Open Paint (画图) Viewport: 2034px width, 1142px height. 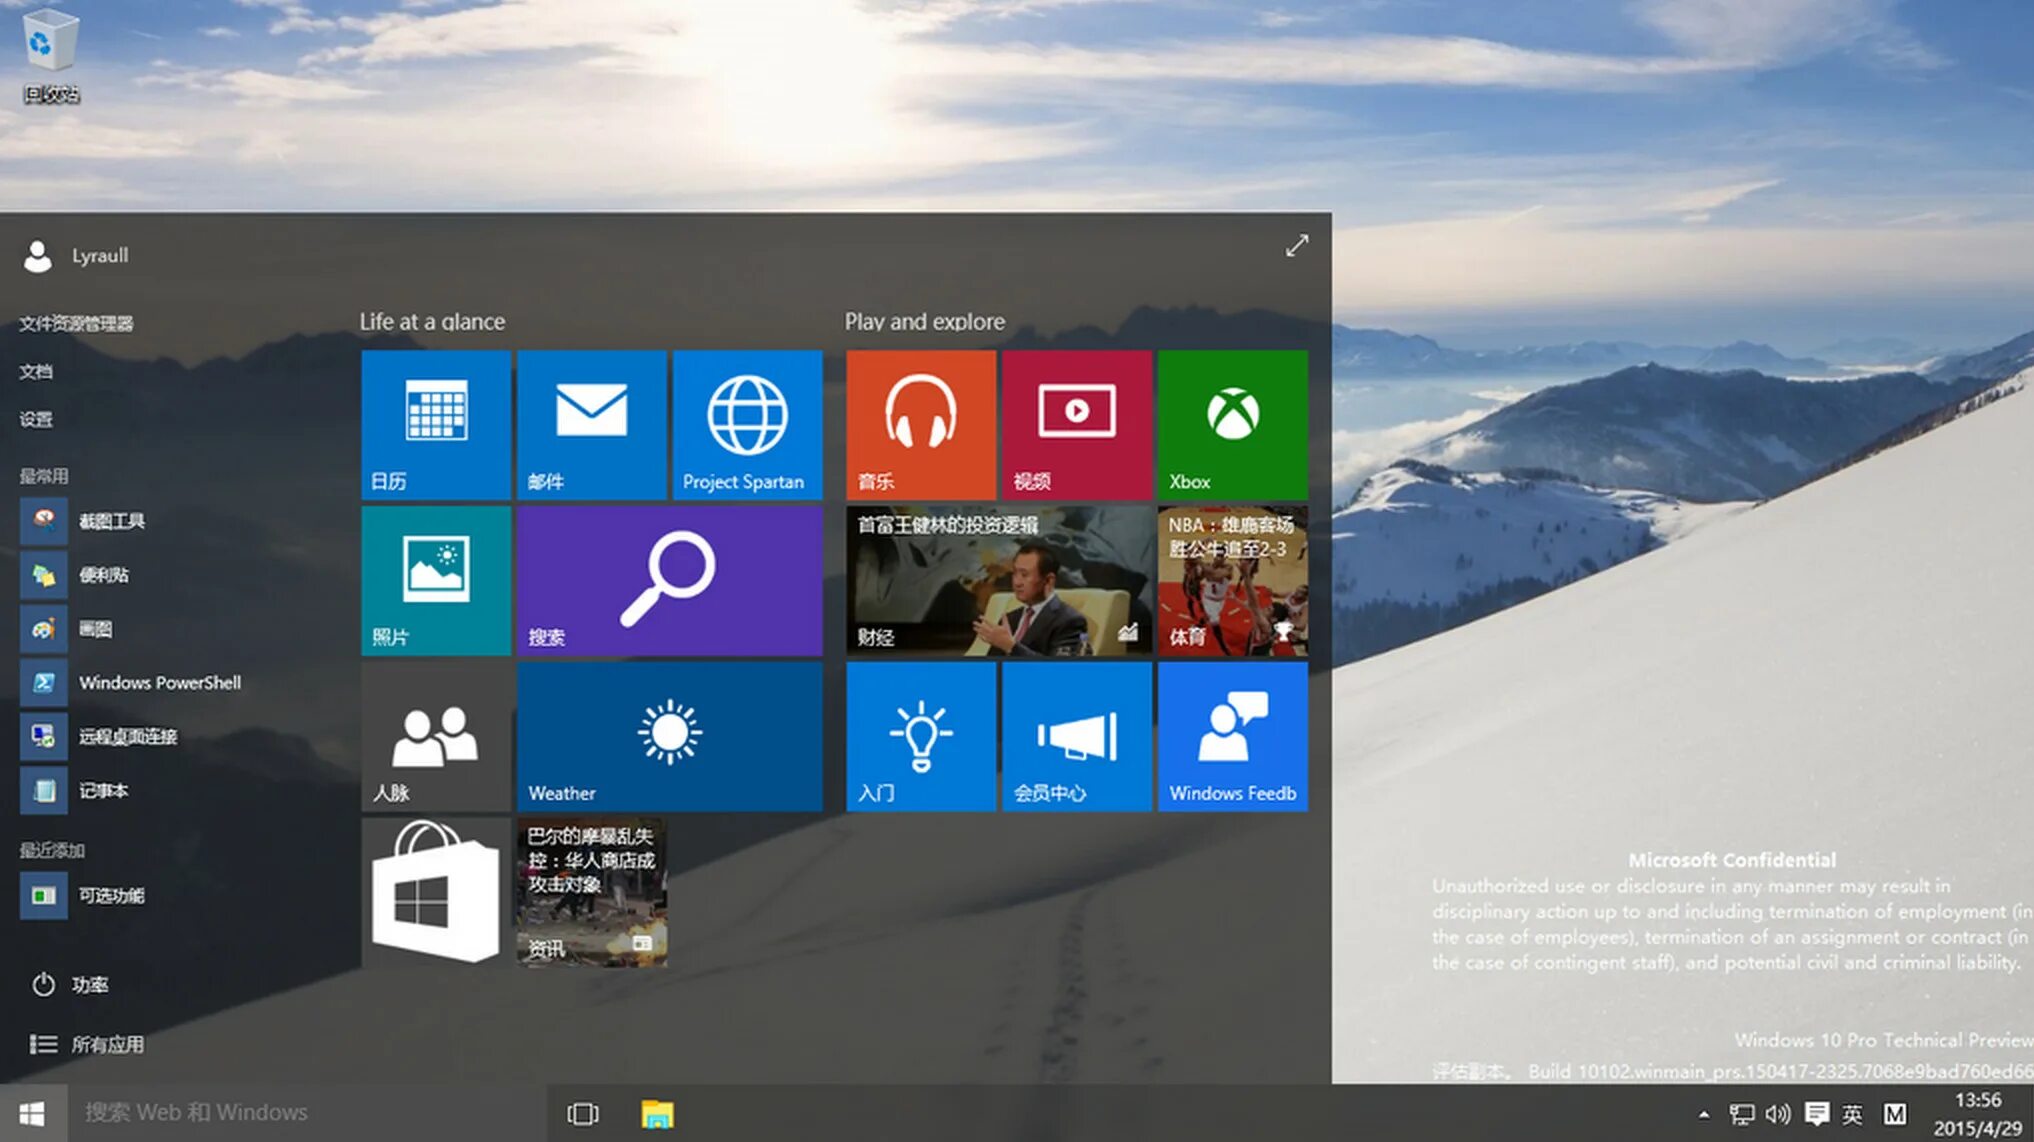tap(96, 628)
